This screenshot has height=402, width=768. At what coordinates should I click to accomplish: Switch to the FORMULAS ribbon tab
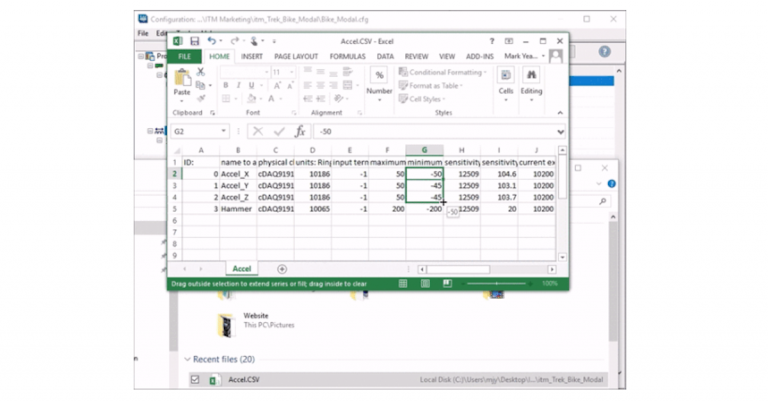[347, 56]
